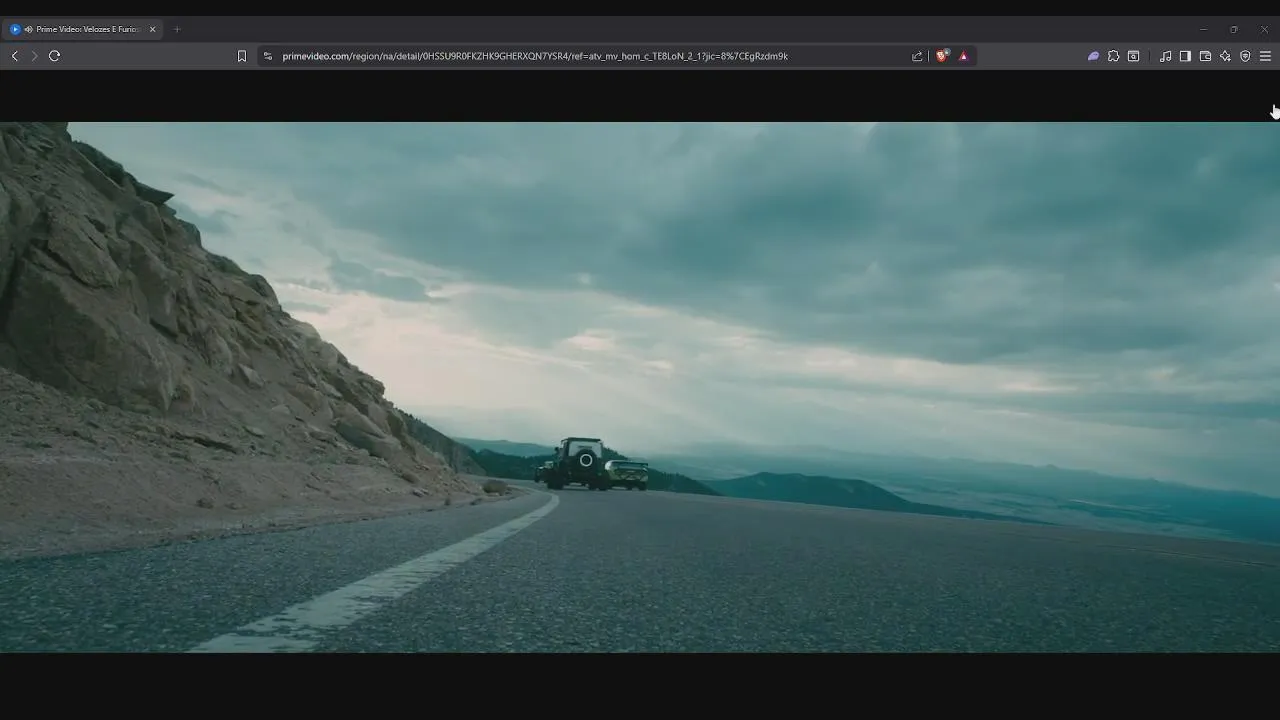
Task: Open the Brave VPN shield icon
Action: pyautogui.click(x=1245, y=56)
